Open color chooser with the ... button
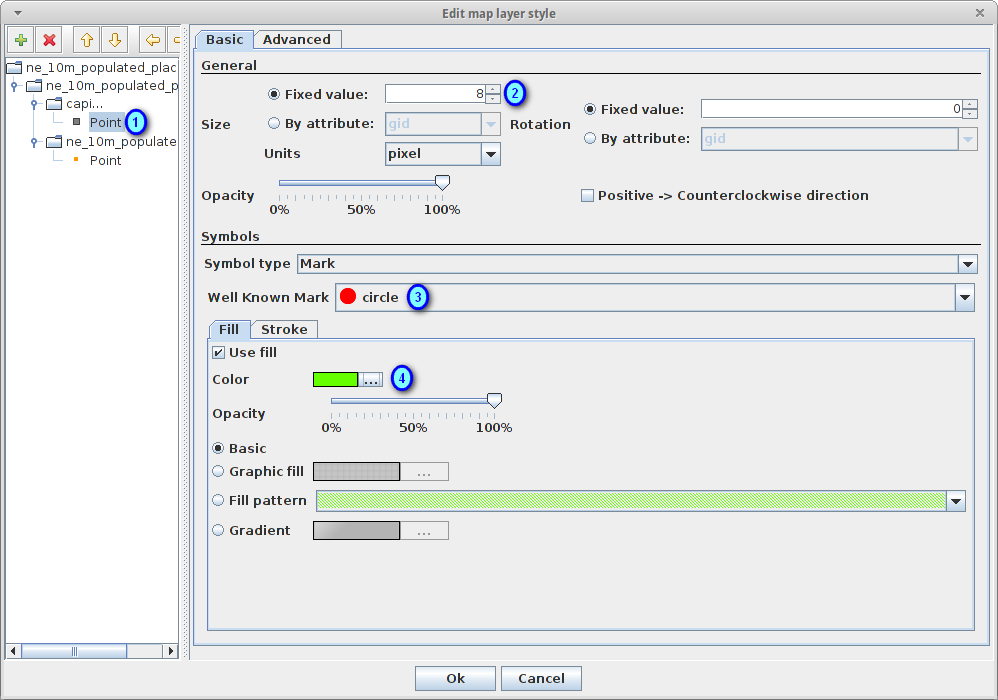The image size is (998, 700). [x=370, y=380]
